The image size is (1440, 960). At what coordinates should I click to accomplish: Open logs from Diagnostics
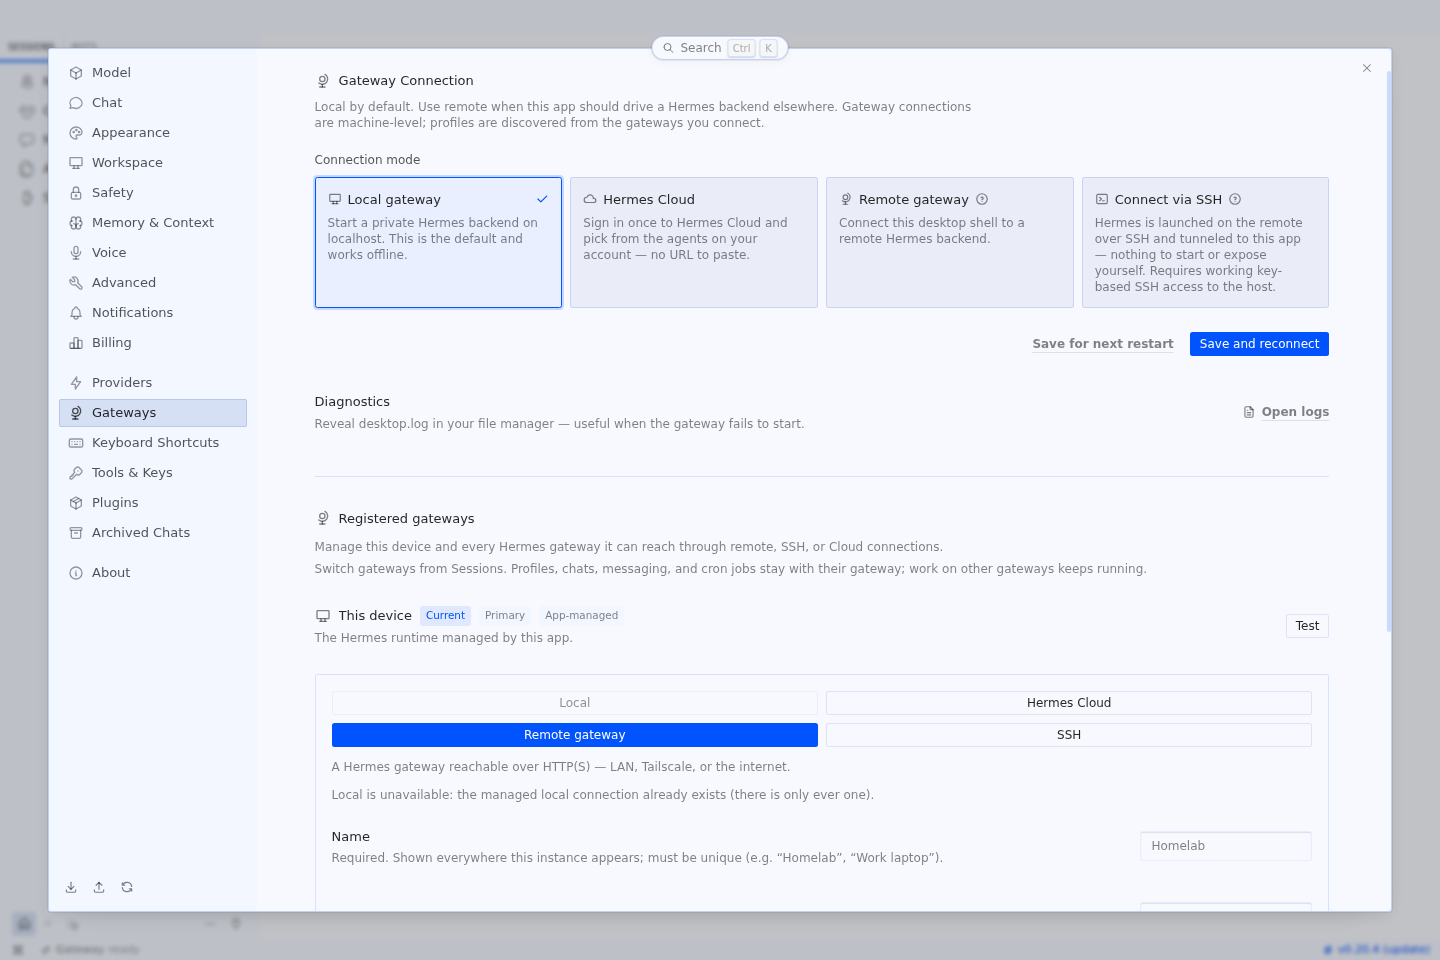tap(1286, 412)
